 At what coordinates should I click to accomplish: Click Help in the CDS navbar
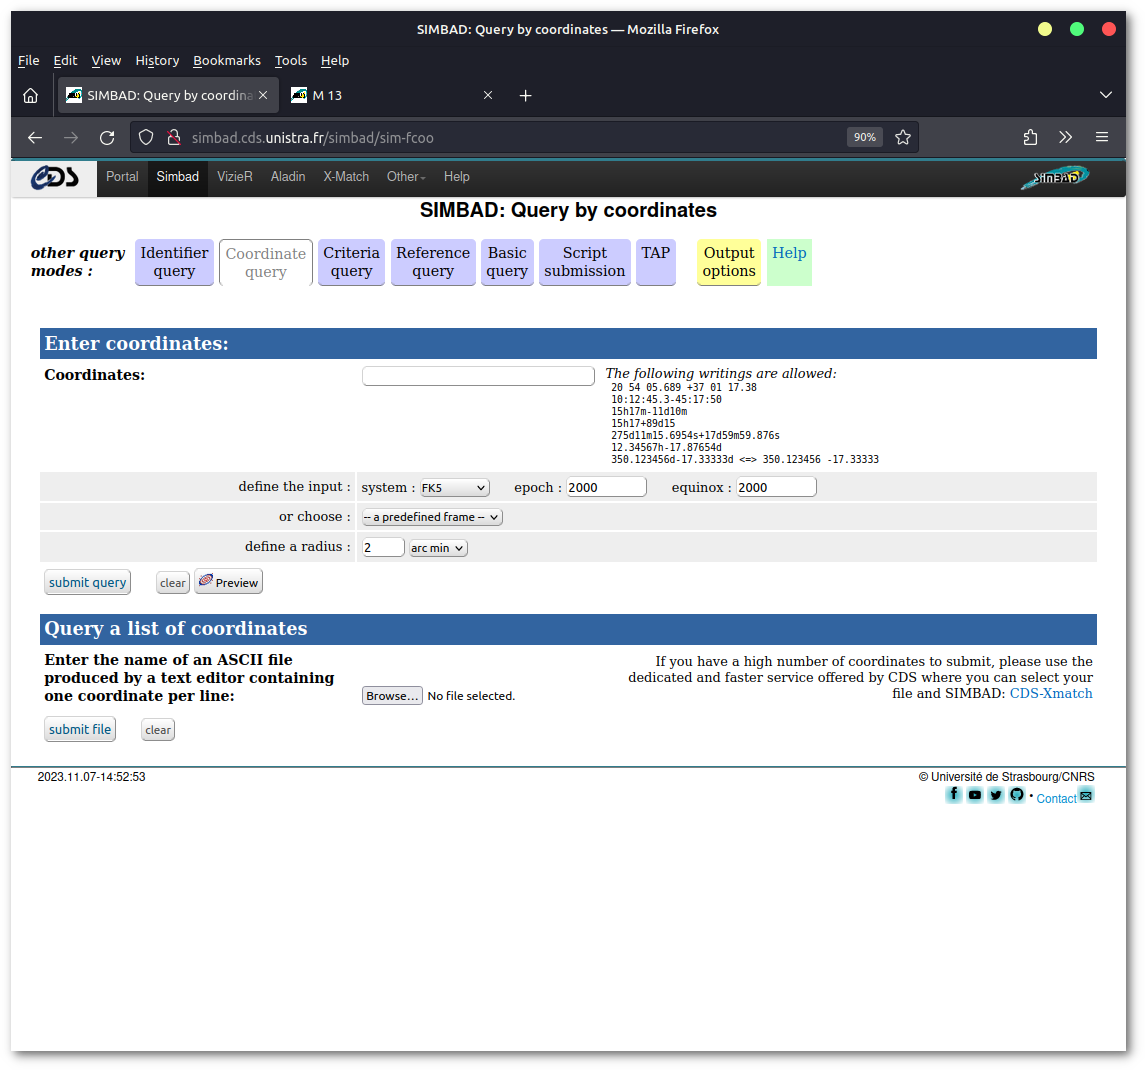pyautogui.click(x=456, y=177)
